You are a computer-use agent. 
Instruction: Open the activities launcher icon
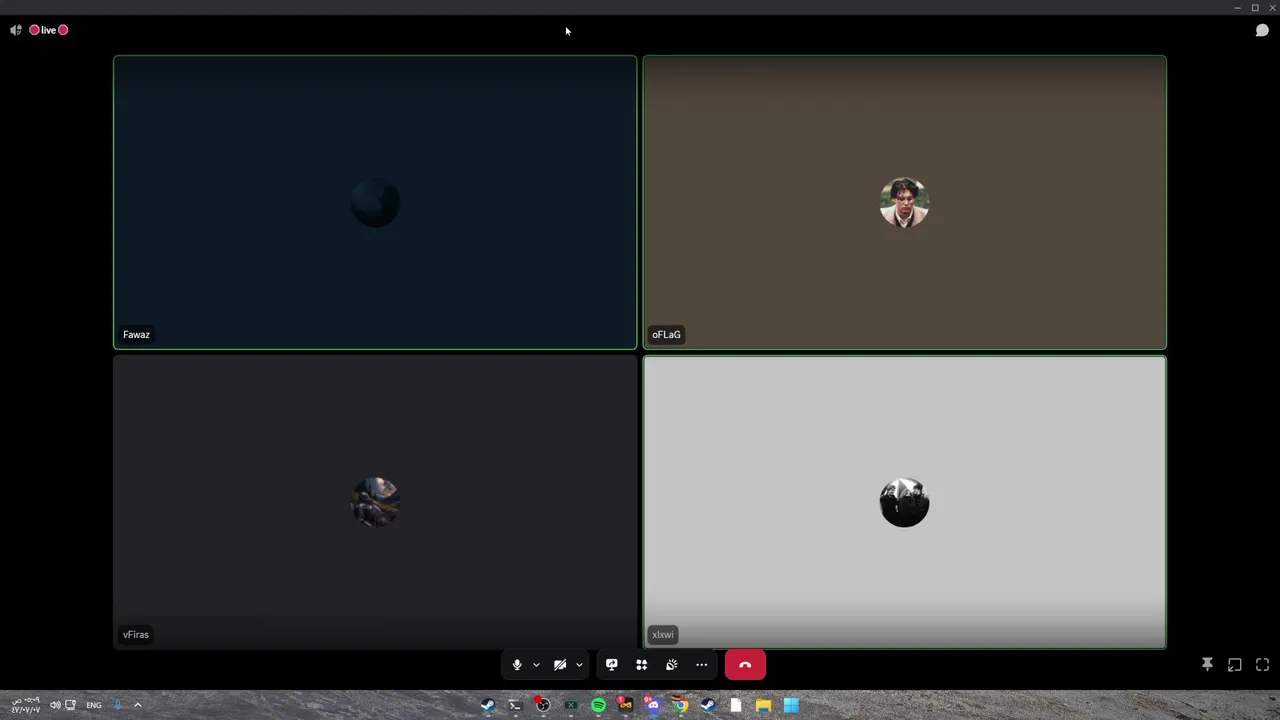tap(642, 665)
